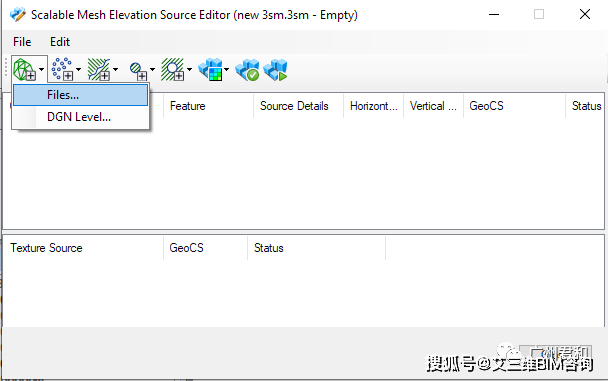The width and height of the screenshot is (608, 381).
Task: Click the add hatched region source icon
Action: coord(173,69)
